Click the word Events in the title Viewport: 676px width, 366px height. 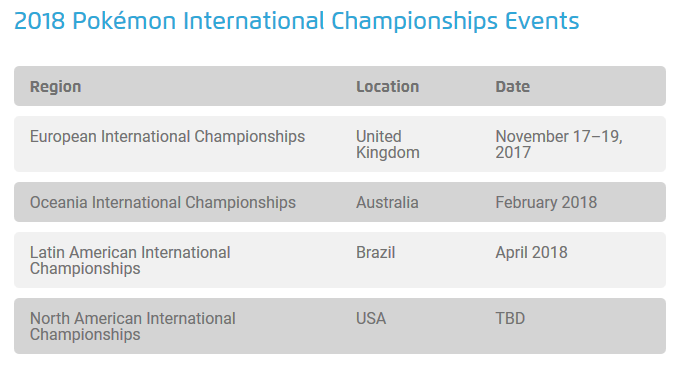pos(542,21)
